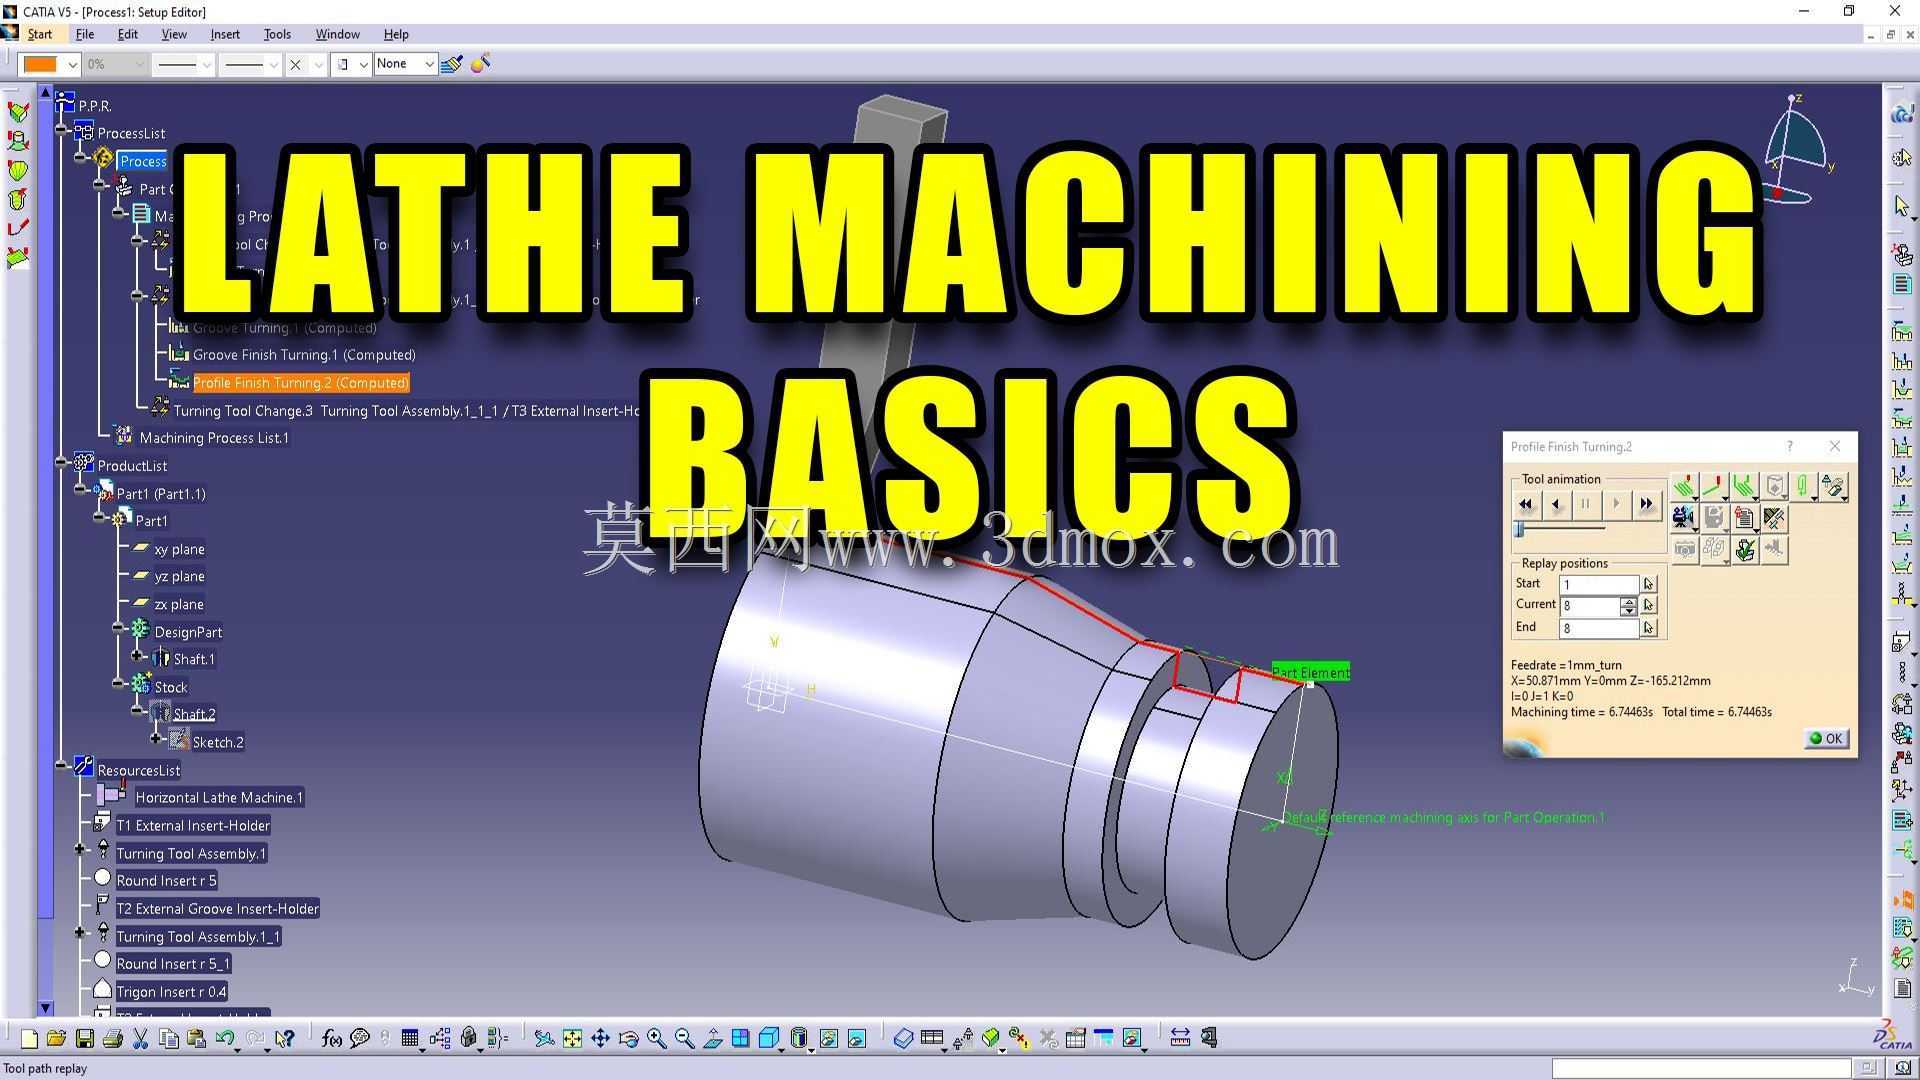1920x1080 pixels.
Task: Click the Fly mode airplane icon
Action: pos(544,1039)
